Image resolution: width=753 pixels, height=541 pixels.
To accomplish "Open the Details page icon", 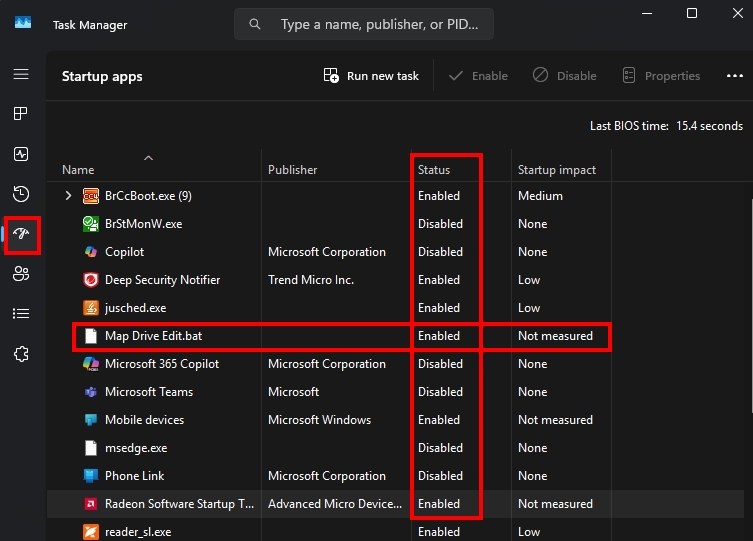I will pyautogui.click(x=21, y=314).
